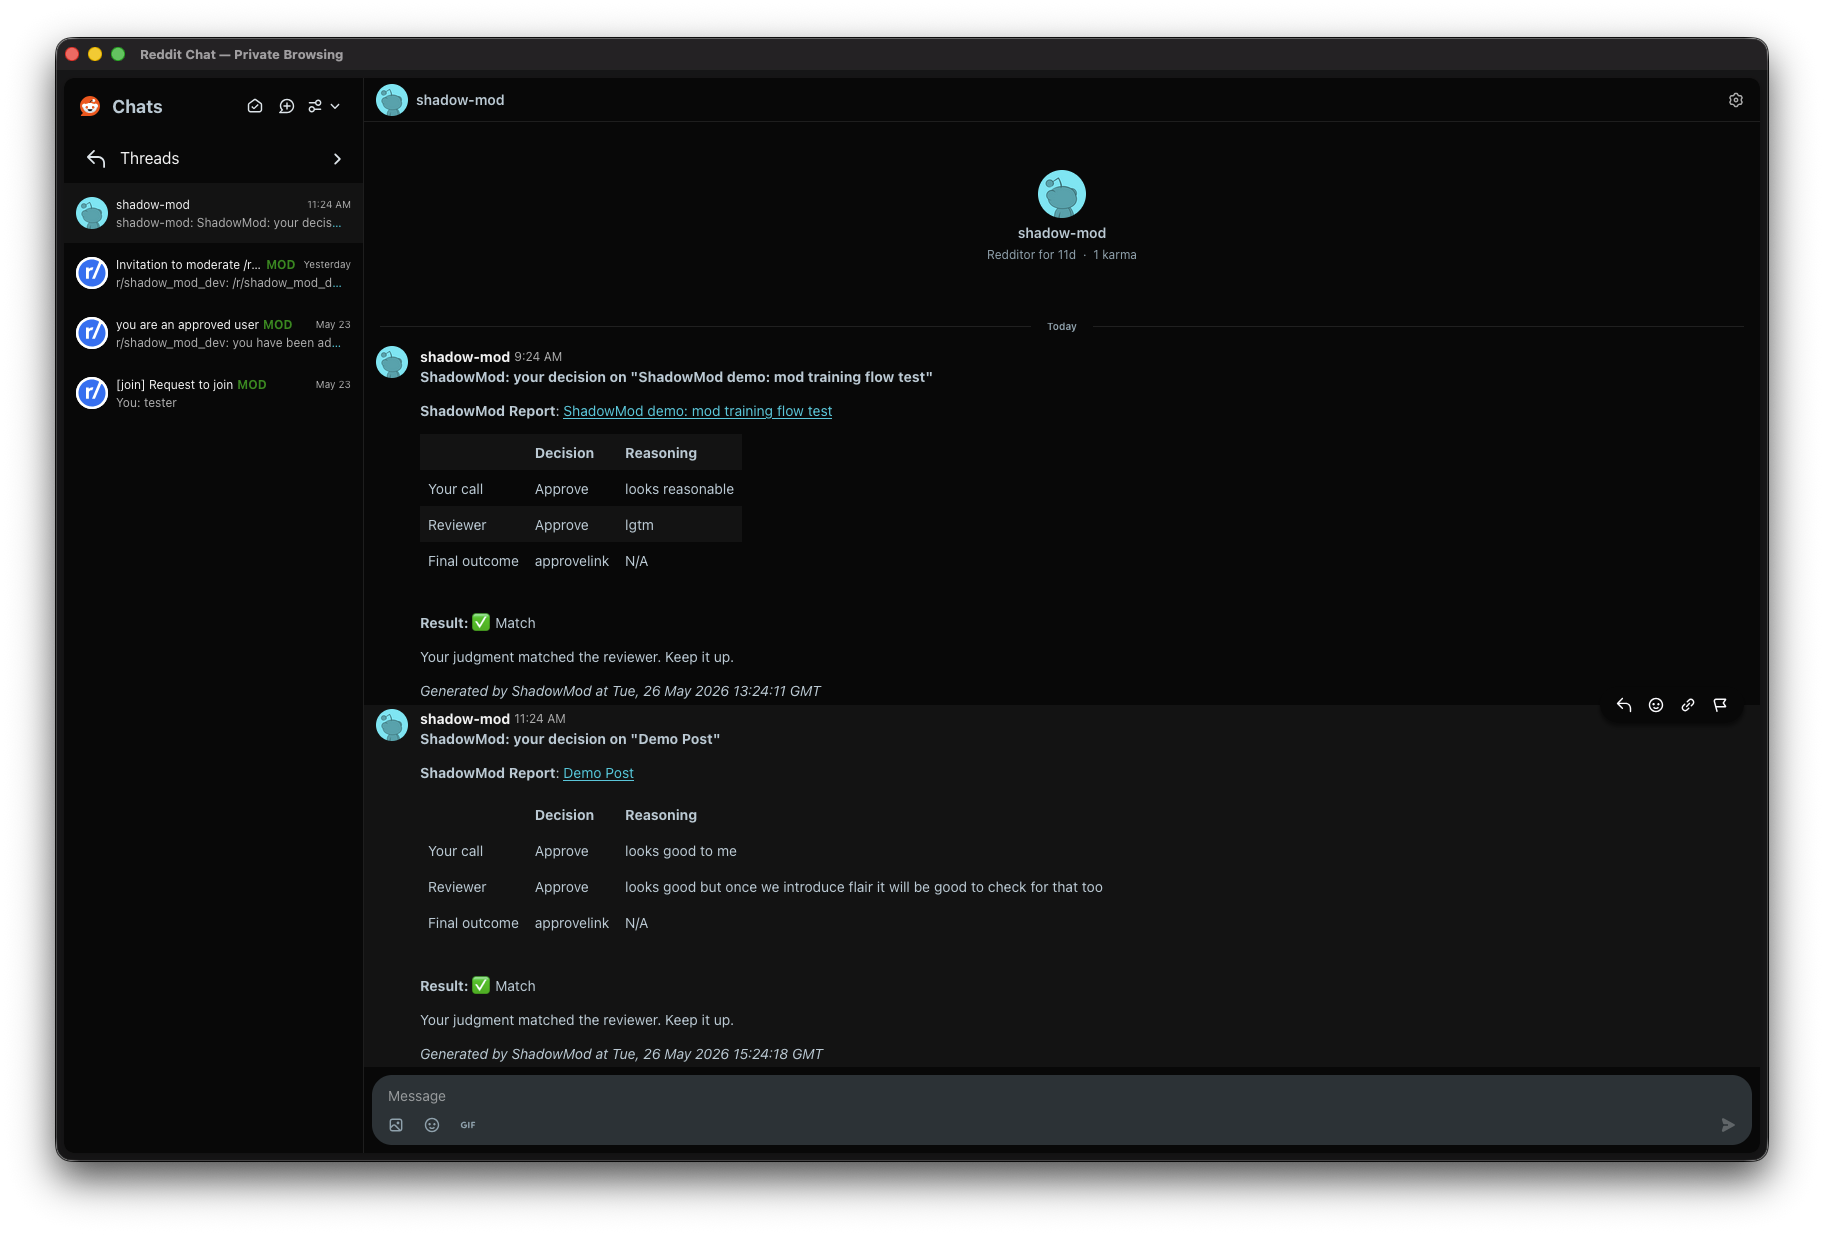Reply to the message using the reply arrow
1824x1235 pixels.
coord(1624,705)
